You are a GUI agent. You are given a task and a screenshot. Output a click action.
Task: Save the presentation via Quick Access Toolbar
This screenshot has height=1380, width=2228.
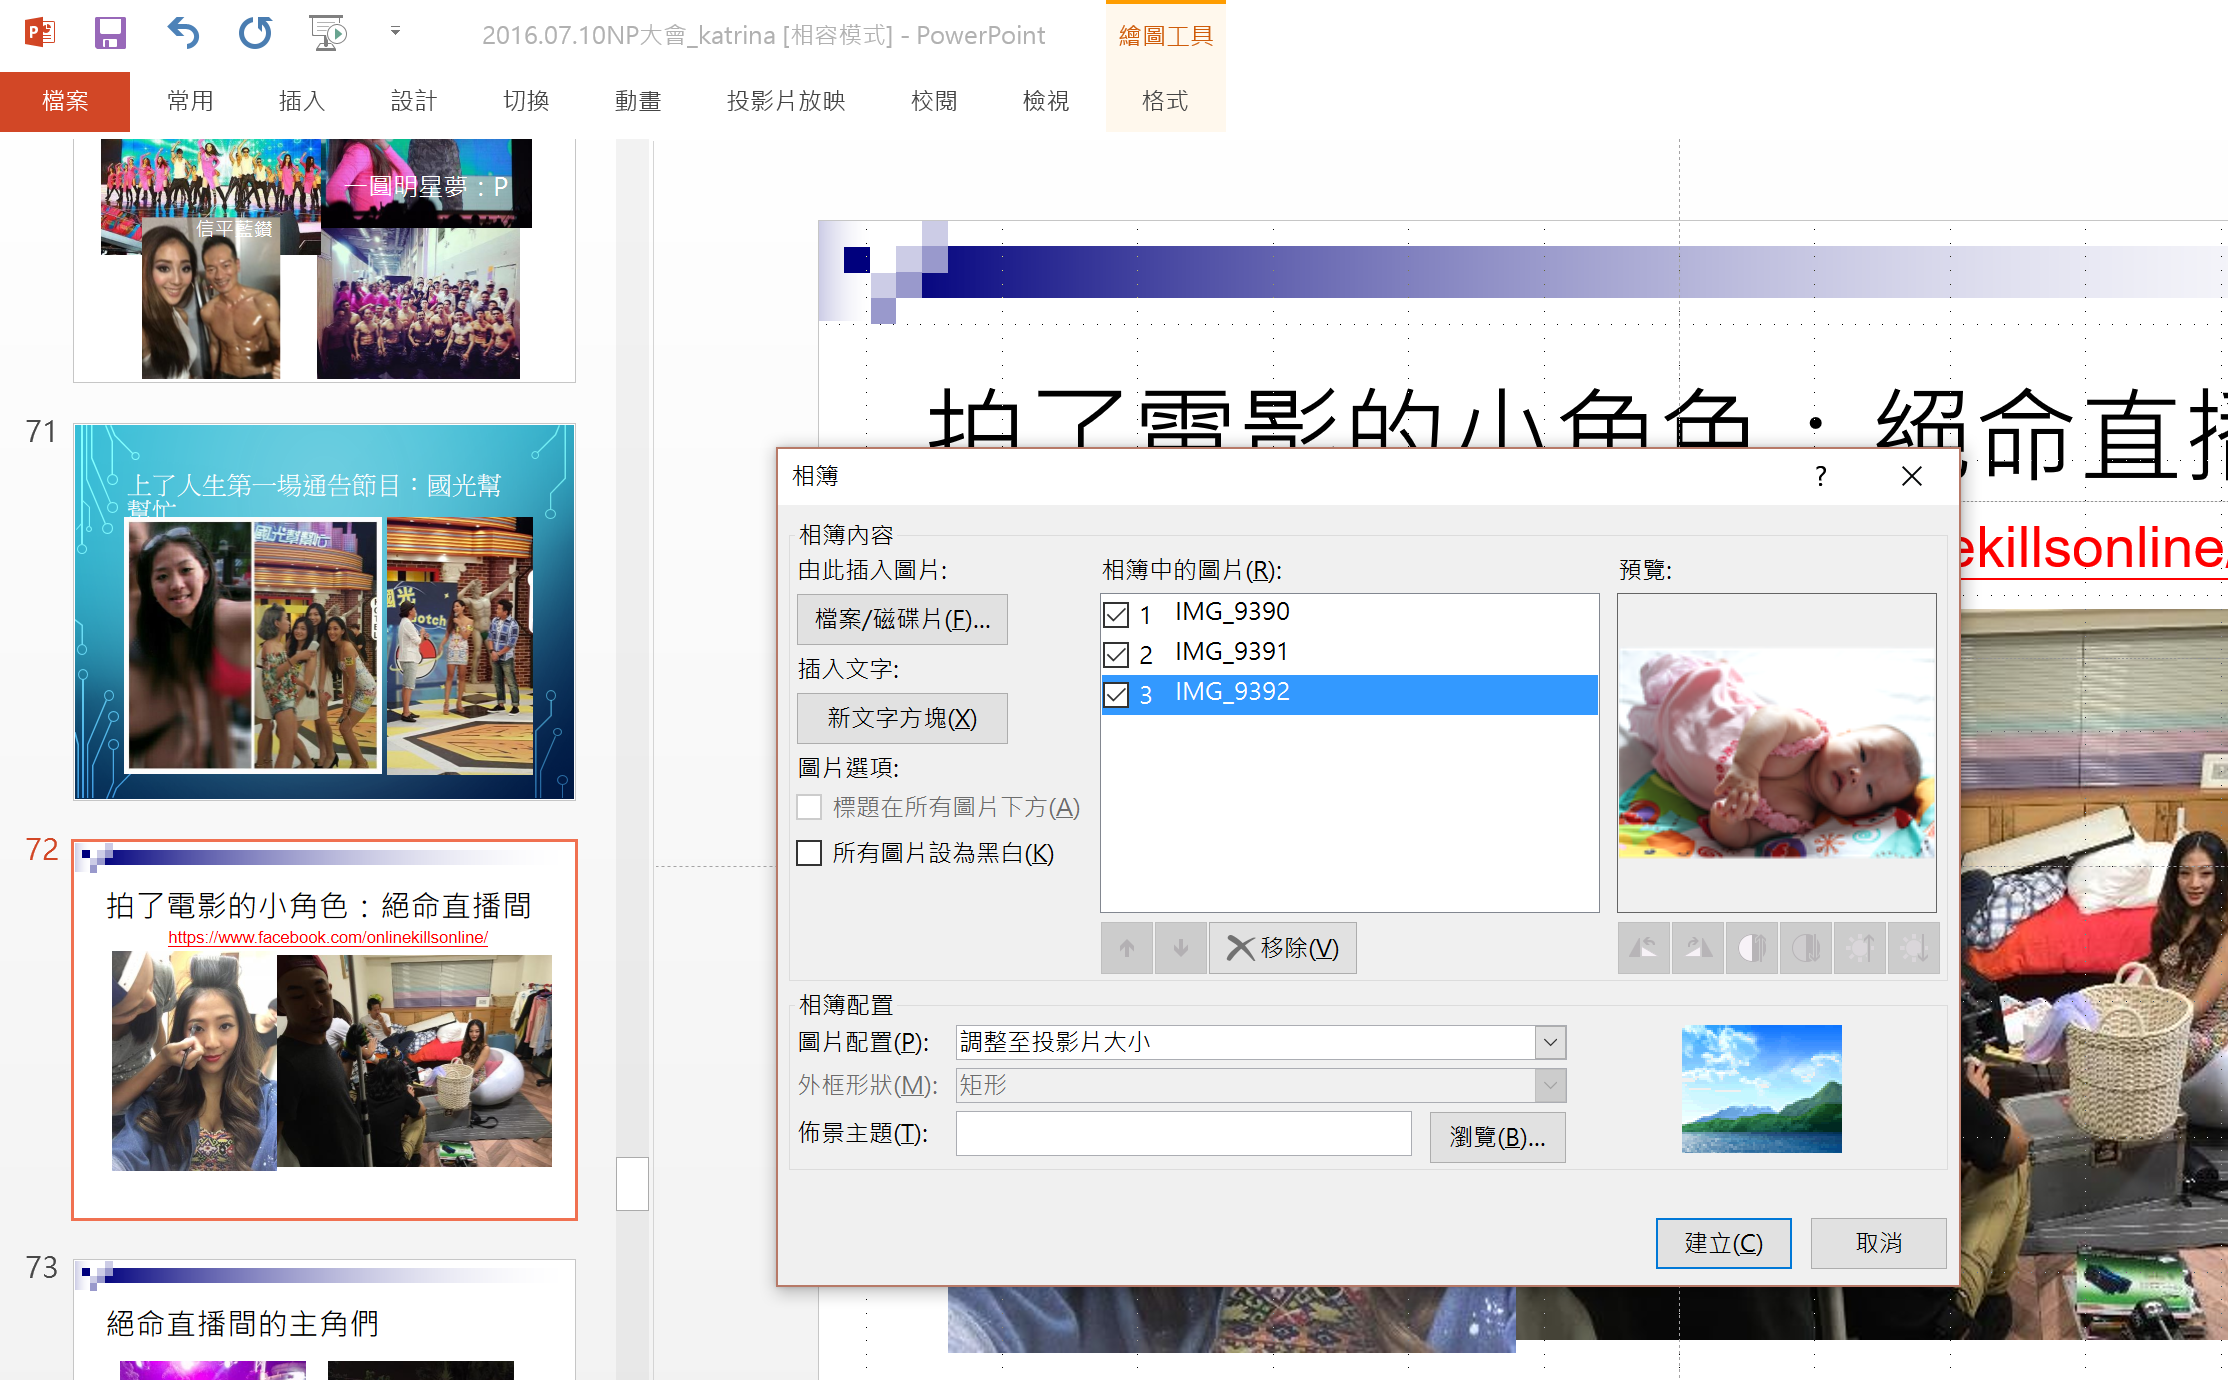tap(110, 33)
